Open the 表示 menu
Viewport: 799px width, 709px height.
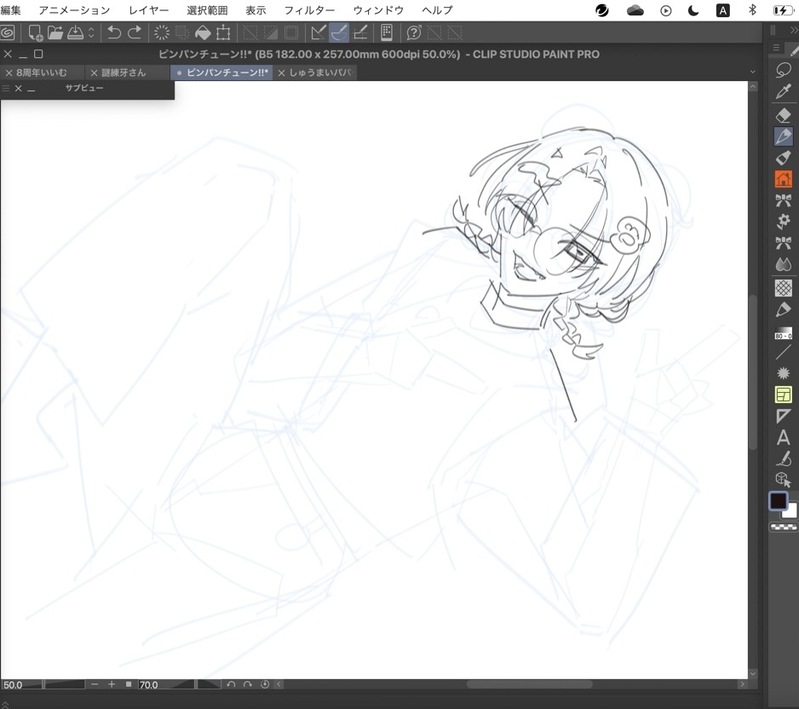256,10
